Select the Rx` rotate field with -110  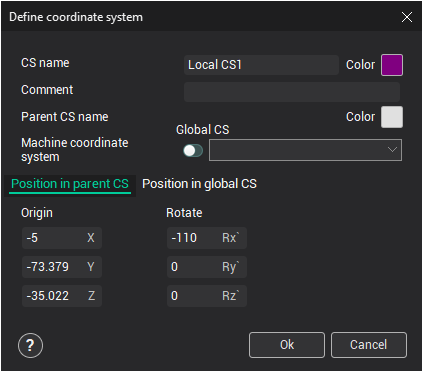click(207, 238)
